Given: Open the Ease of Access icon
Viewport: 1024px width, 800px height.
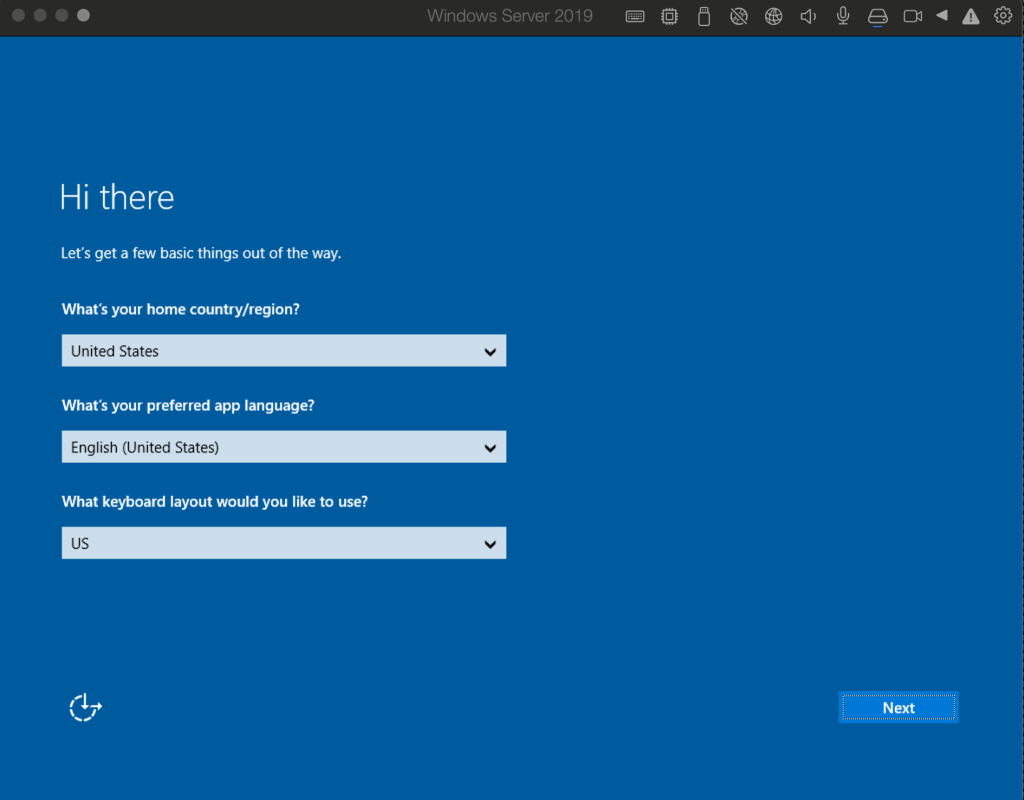Looking at the screenshot, I should pyautogui.click(x=86, y=707).
